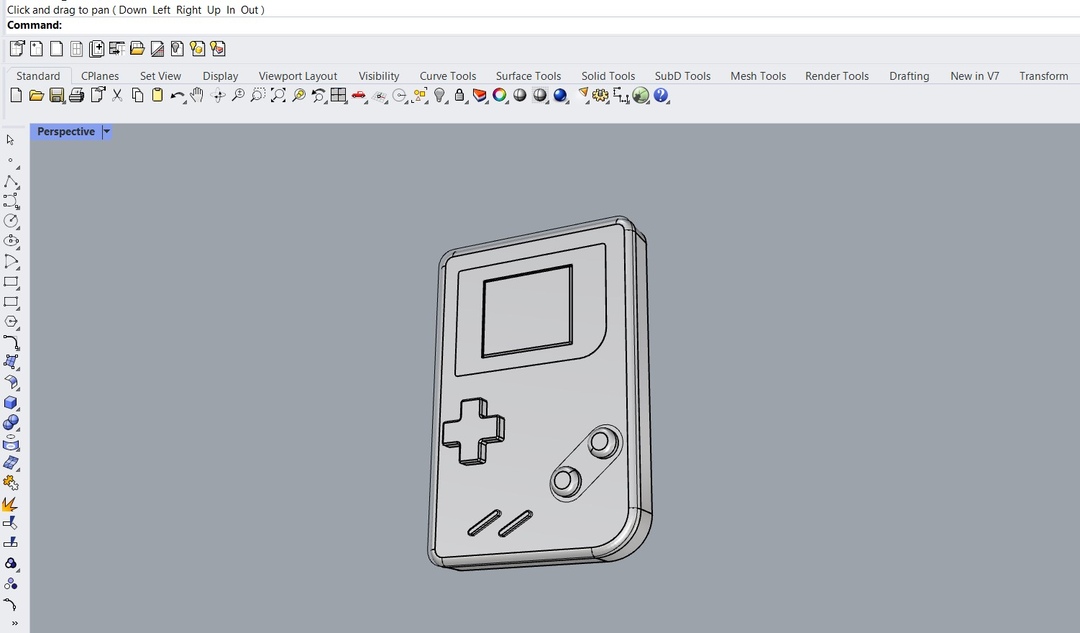This screenshot has width=1080, height=633.
Task: Switch to the Drafting tab
Action: [x=909, y=76]
